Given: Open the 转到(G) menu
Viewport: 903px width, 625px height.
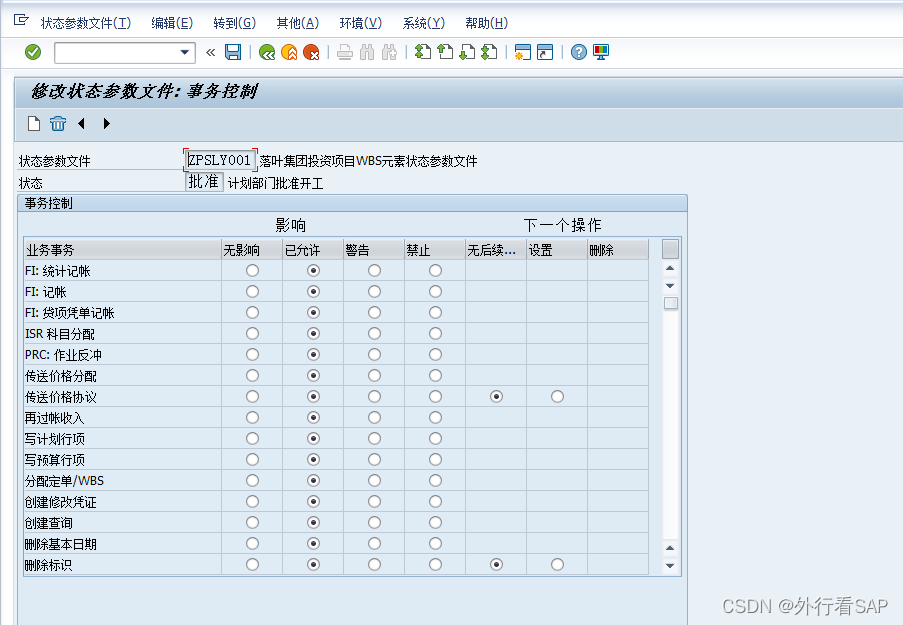Looking at the screenshot, I should pyautogui.click(x=234, y=23).
